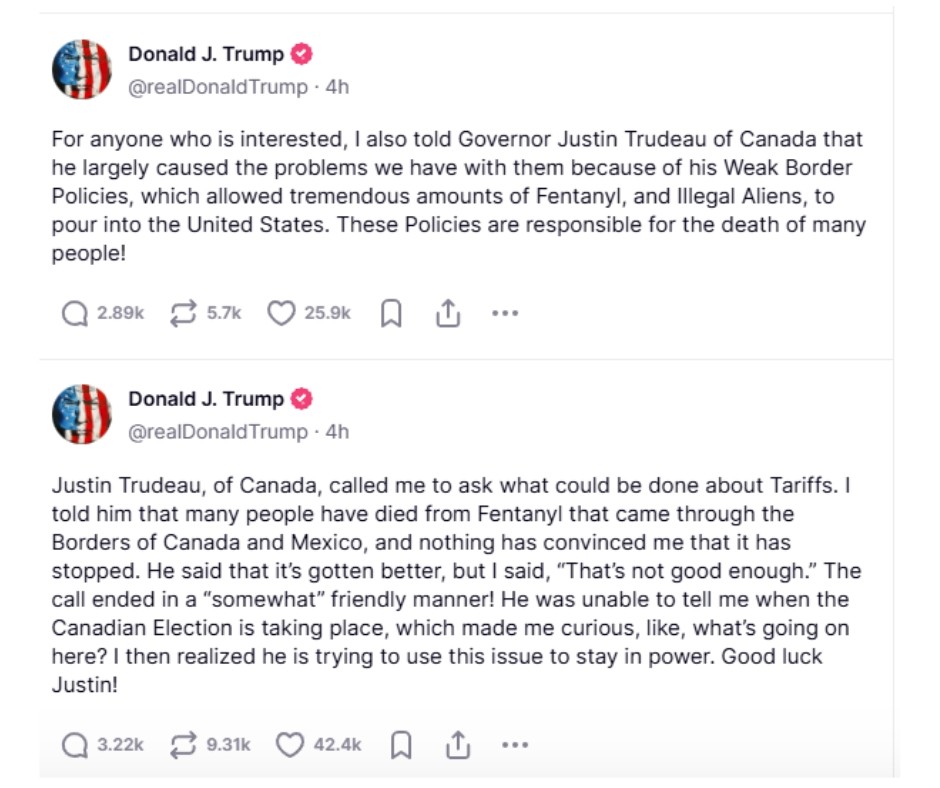
Task: Open the 4h timestamp of first post
Action: pos(338,87)
